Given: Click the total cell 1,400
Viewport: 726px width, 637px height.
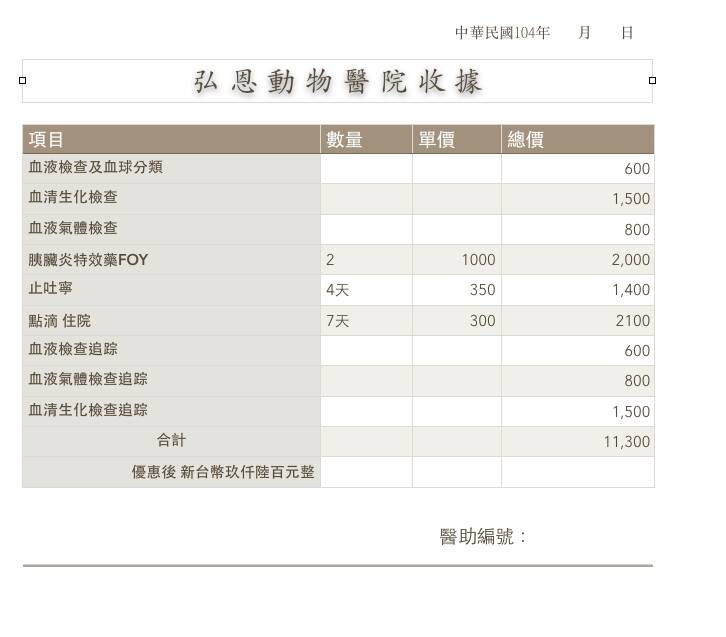Looking at the screenshot, I should tap(578, 290).
